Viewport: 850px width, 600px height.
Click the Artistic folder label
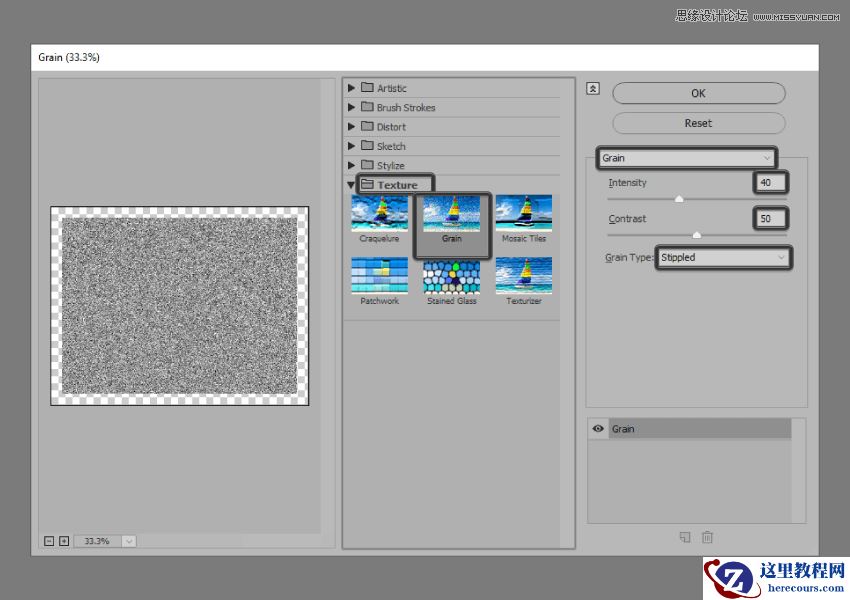[x=391, y=88]
